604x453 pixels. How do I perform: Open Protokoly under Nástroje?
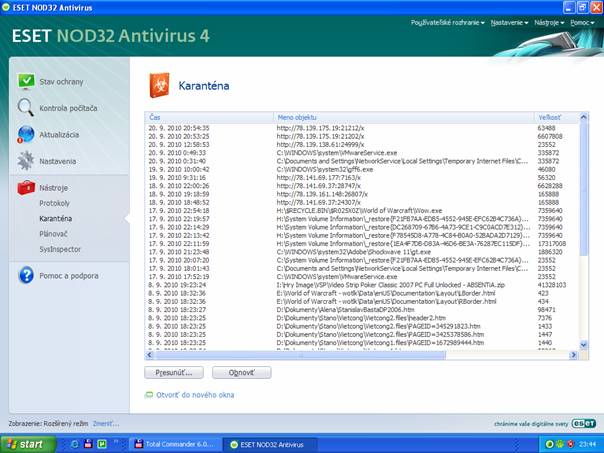[54, 203]
